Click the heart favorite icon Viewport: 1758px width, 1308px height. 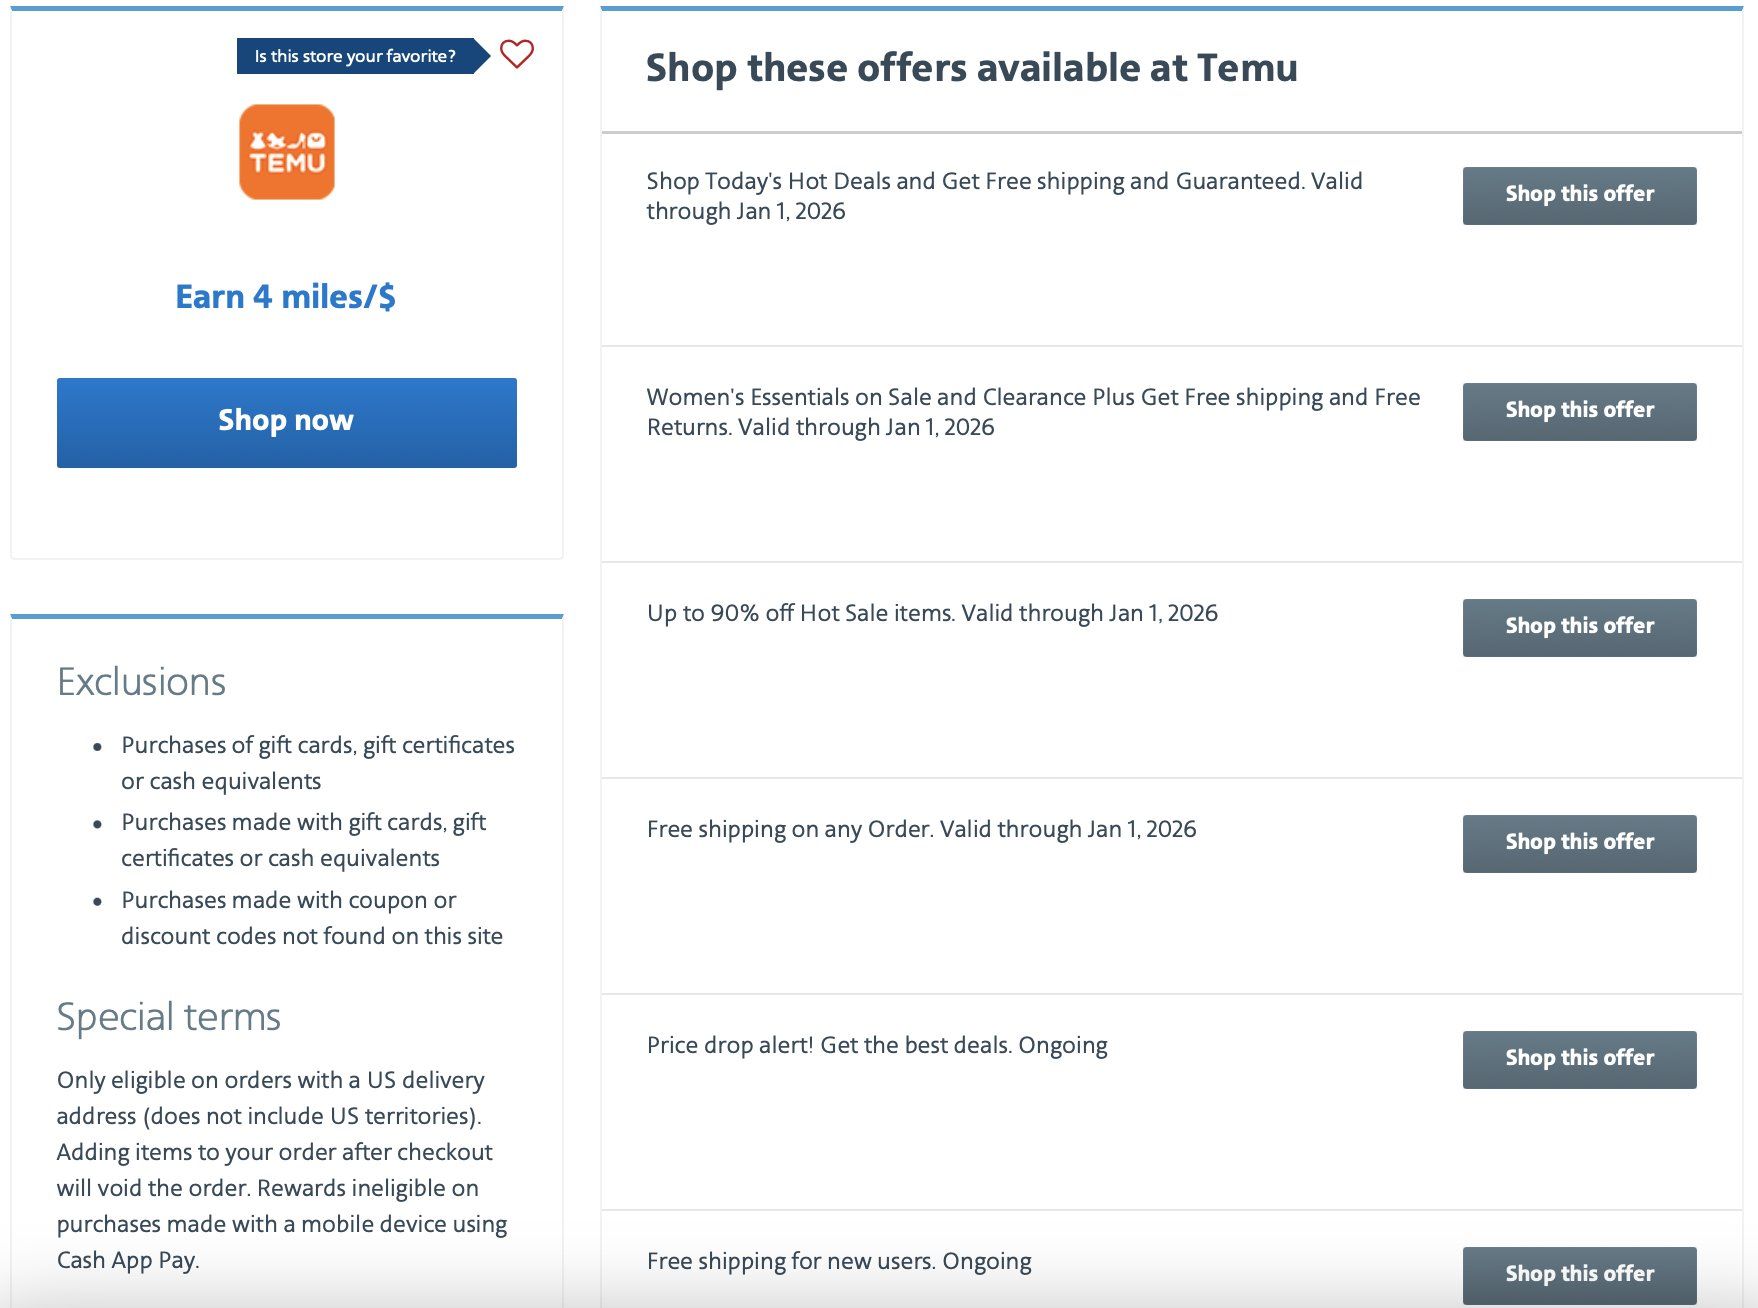(x=517, y=54)
